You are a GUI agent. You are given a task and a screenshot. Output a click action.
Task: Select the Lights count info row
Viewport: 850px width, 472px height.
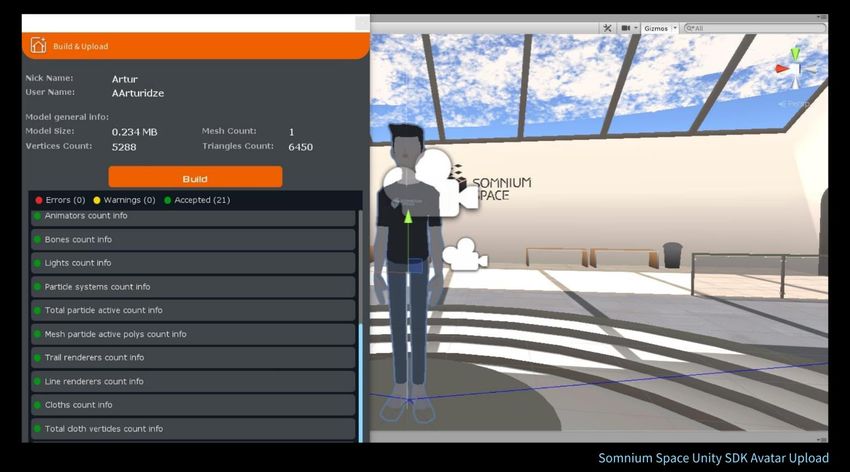tap(193, 263)
